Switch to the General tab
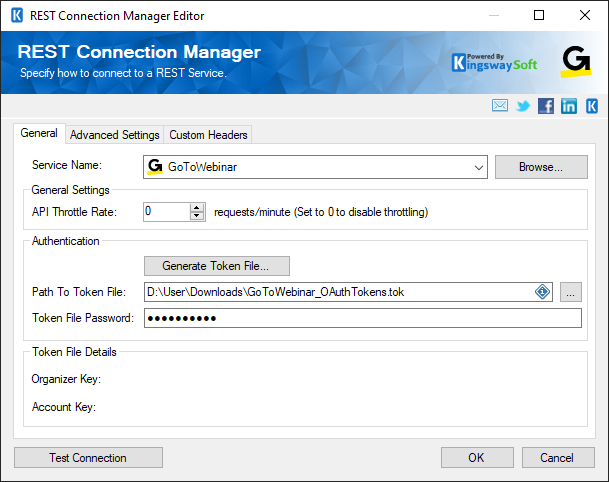The height and width of the screenshot is (482, 609). [x=39, y=133]
